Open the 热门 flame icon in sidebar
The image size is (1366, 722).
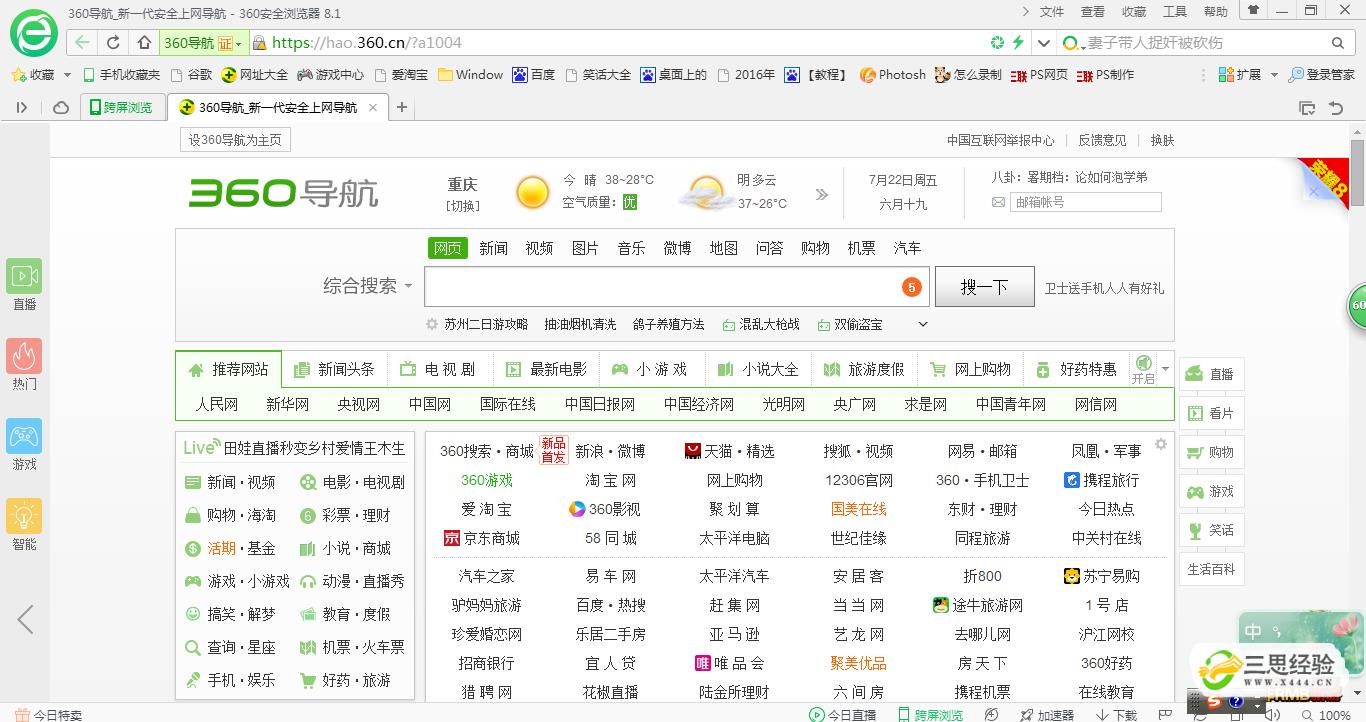24,357
